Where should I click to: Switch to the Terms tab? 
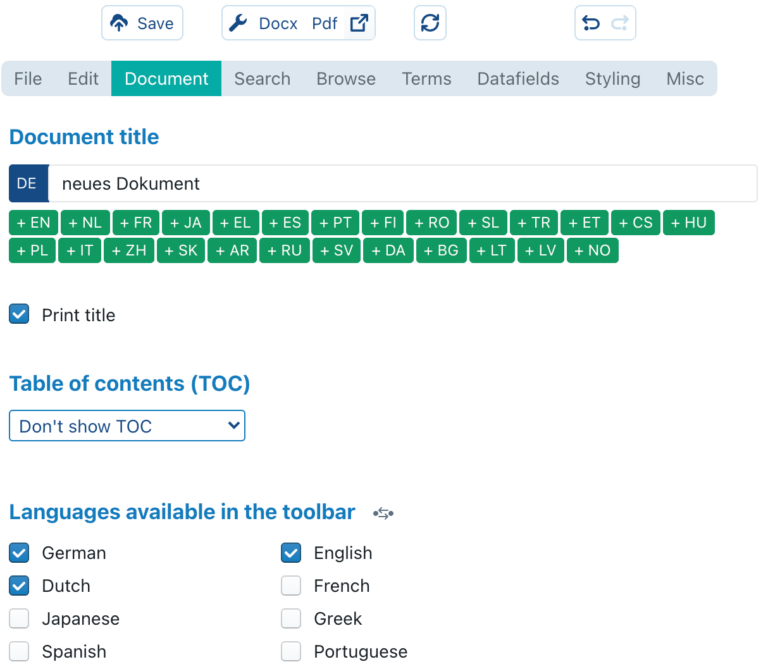426,79
